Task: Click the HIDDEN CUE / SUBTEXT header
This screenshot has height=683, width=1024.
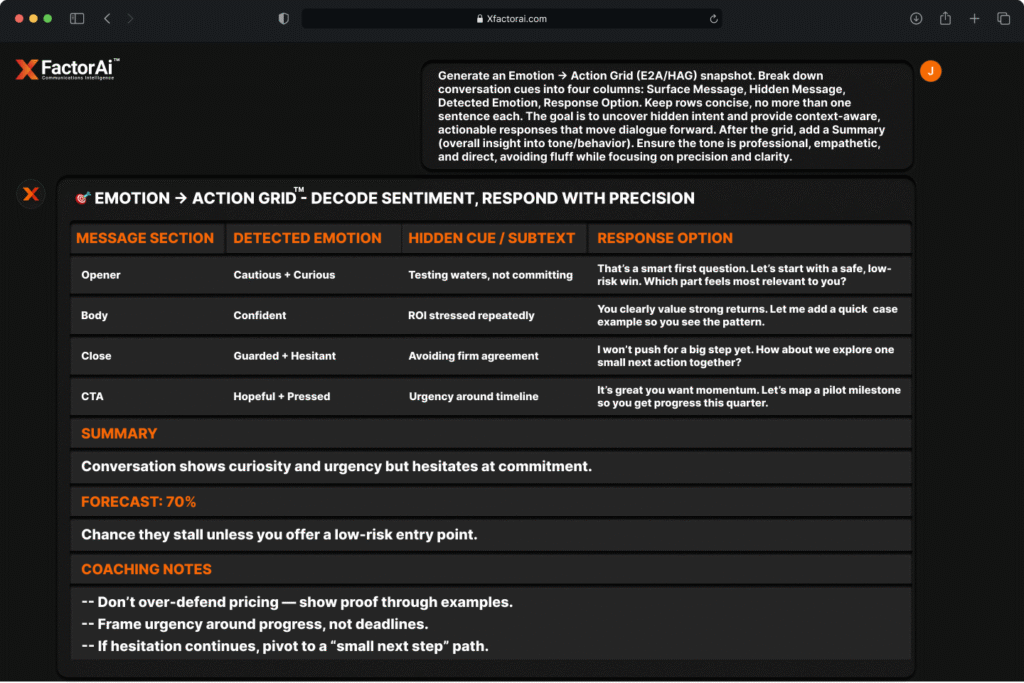Action: (x=491, y=238)
